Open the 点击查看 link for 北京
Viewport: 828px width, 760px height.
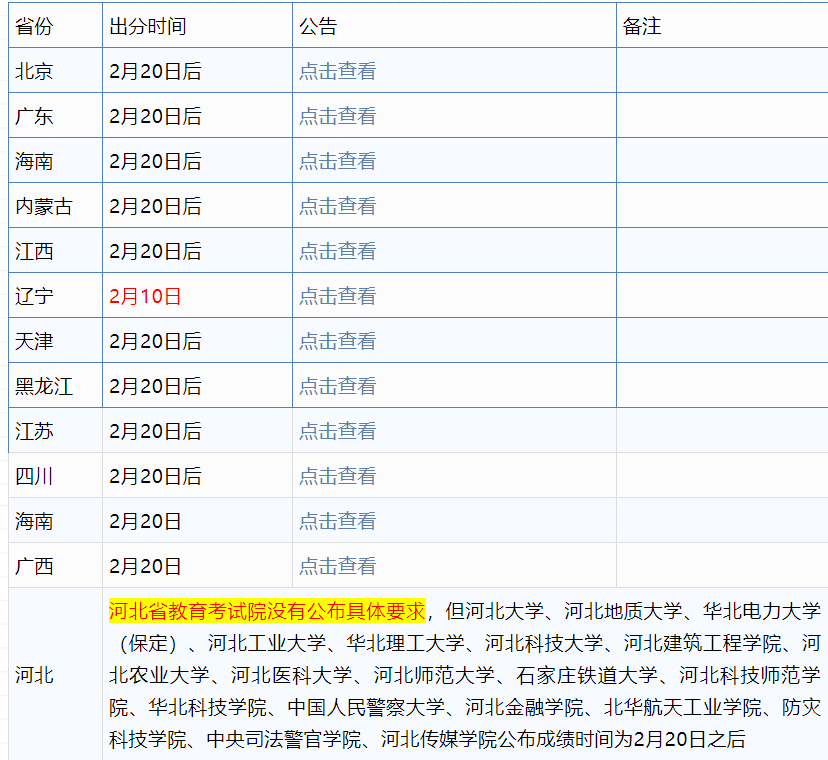tap(337, 71)
